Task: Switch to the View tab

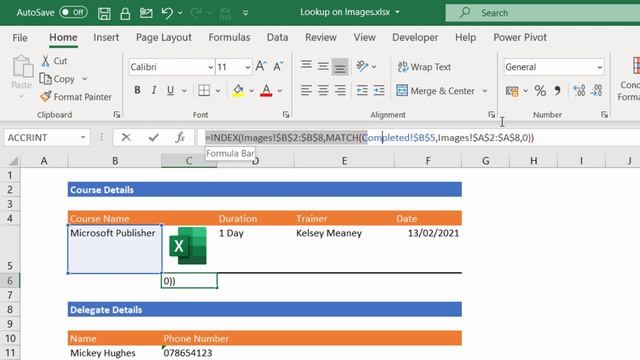Action: (364, 38)
